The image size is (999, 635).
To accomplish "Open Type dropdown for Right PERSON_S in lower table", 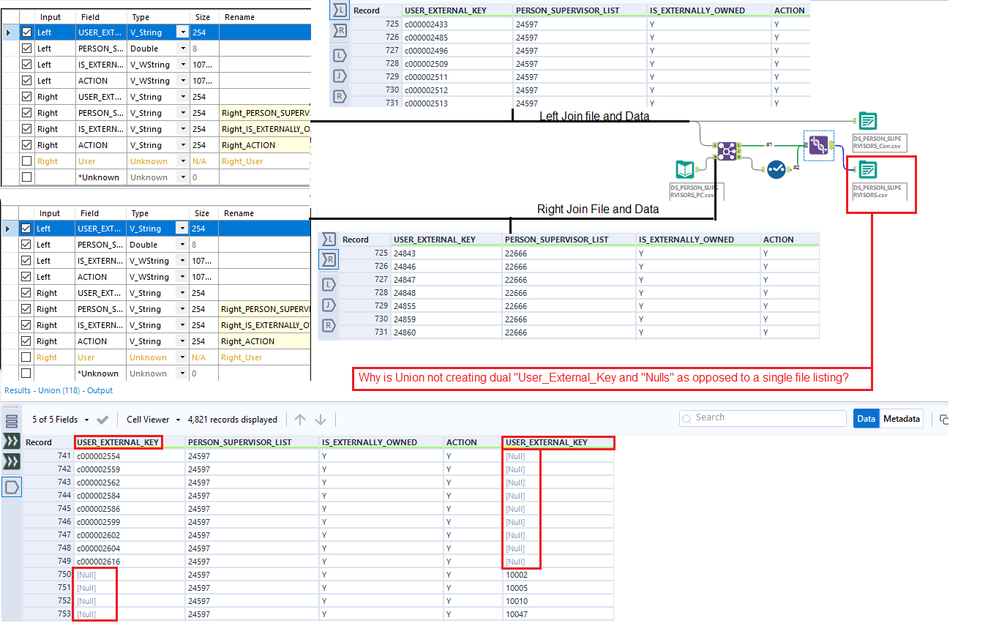I will tap(183, 309).
